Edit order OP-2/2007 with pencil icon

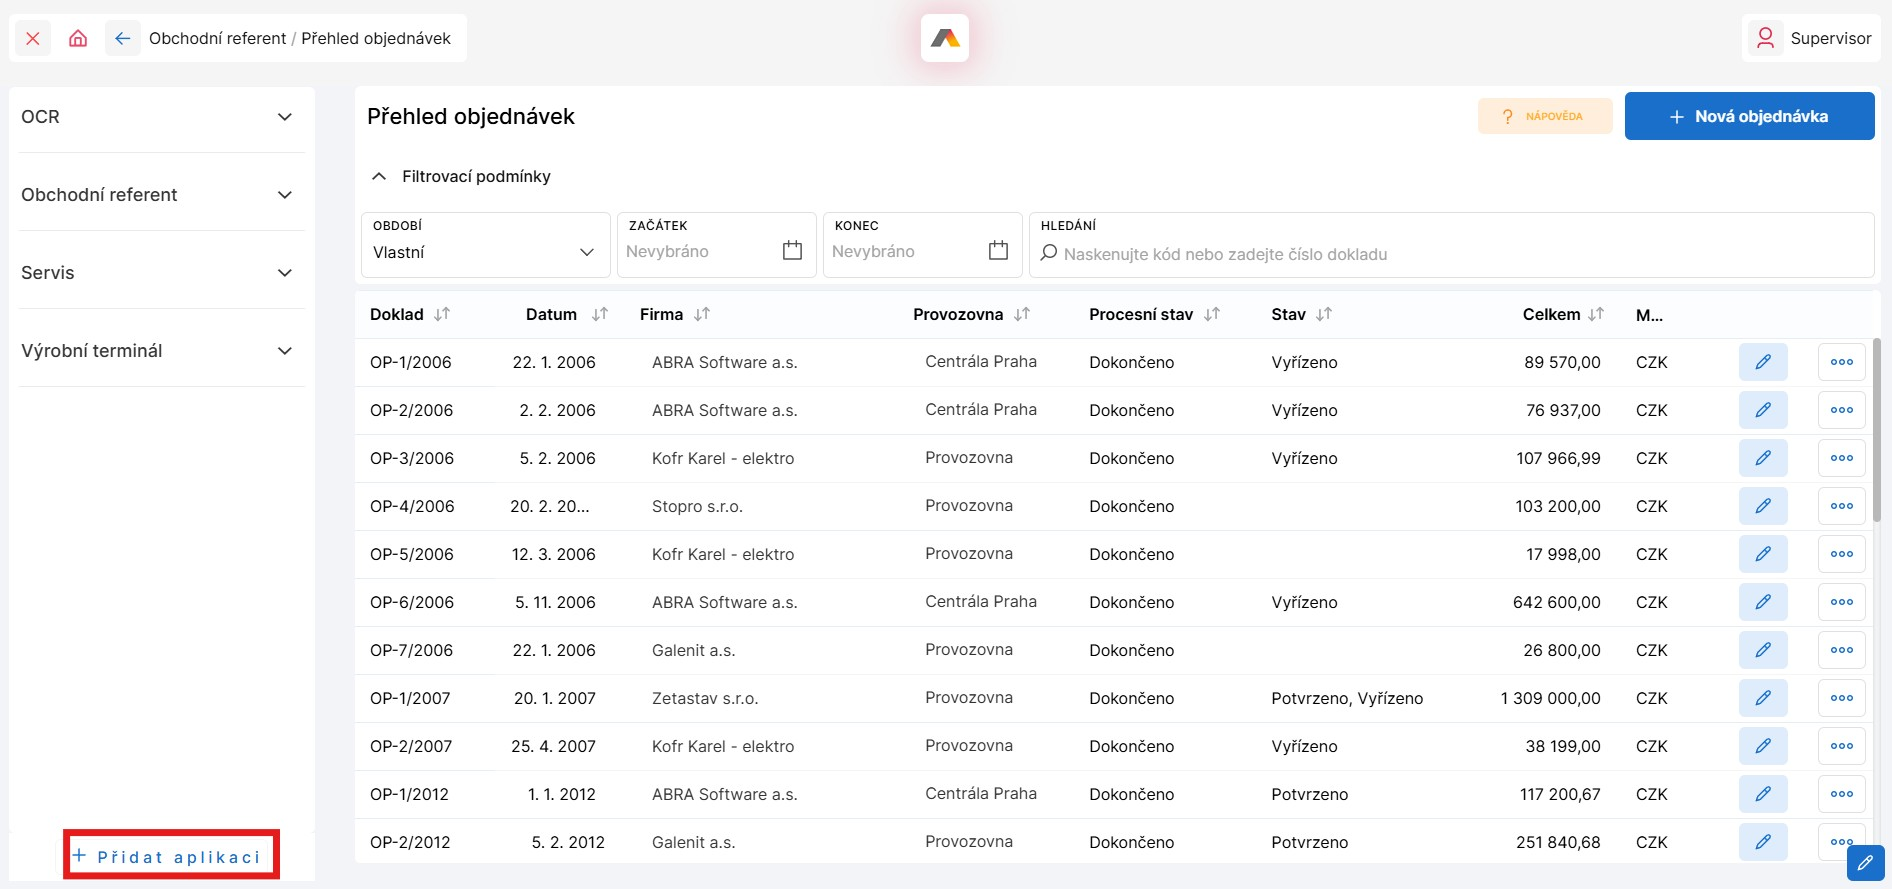pos(1763,746)
